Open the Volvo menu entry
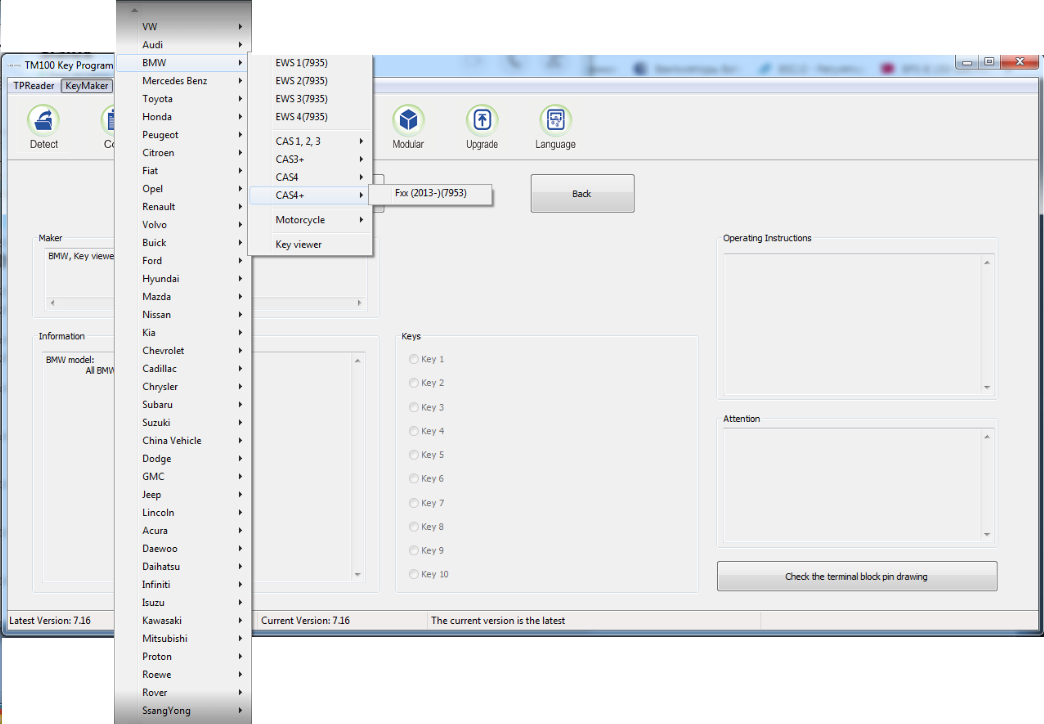 [183, 224]
